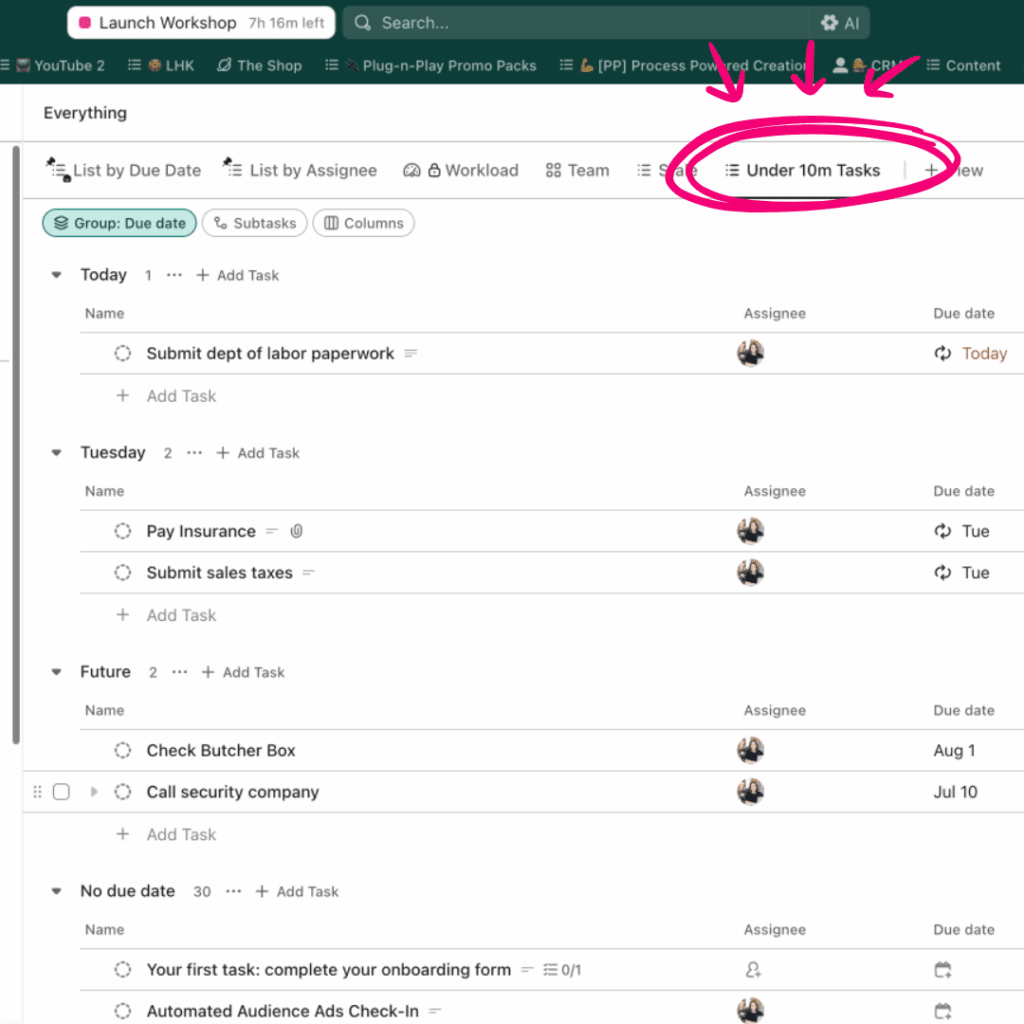Click the calendar icon on Automated Audience Ads Check-In
The image size is (1024, 1024).
point(941,1010)
